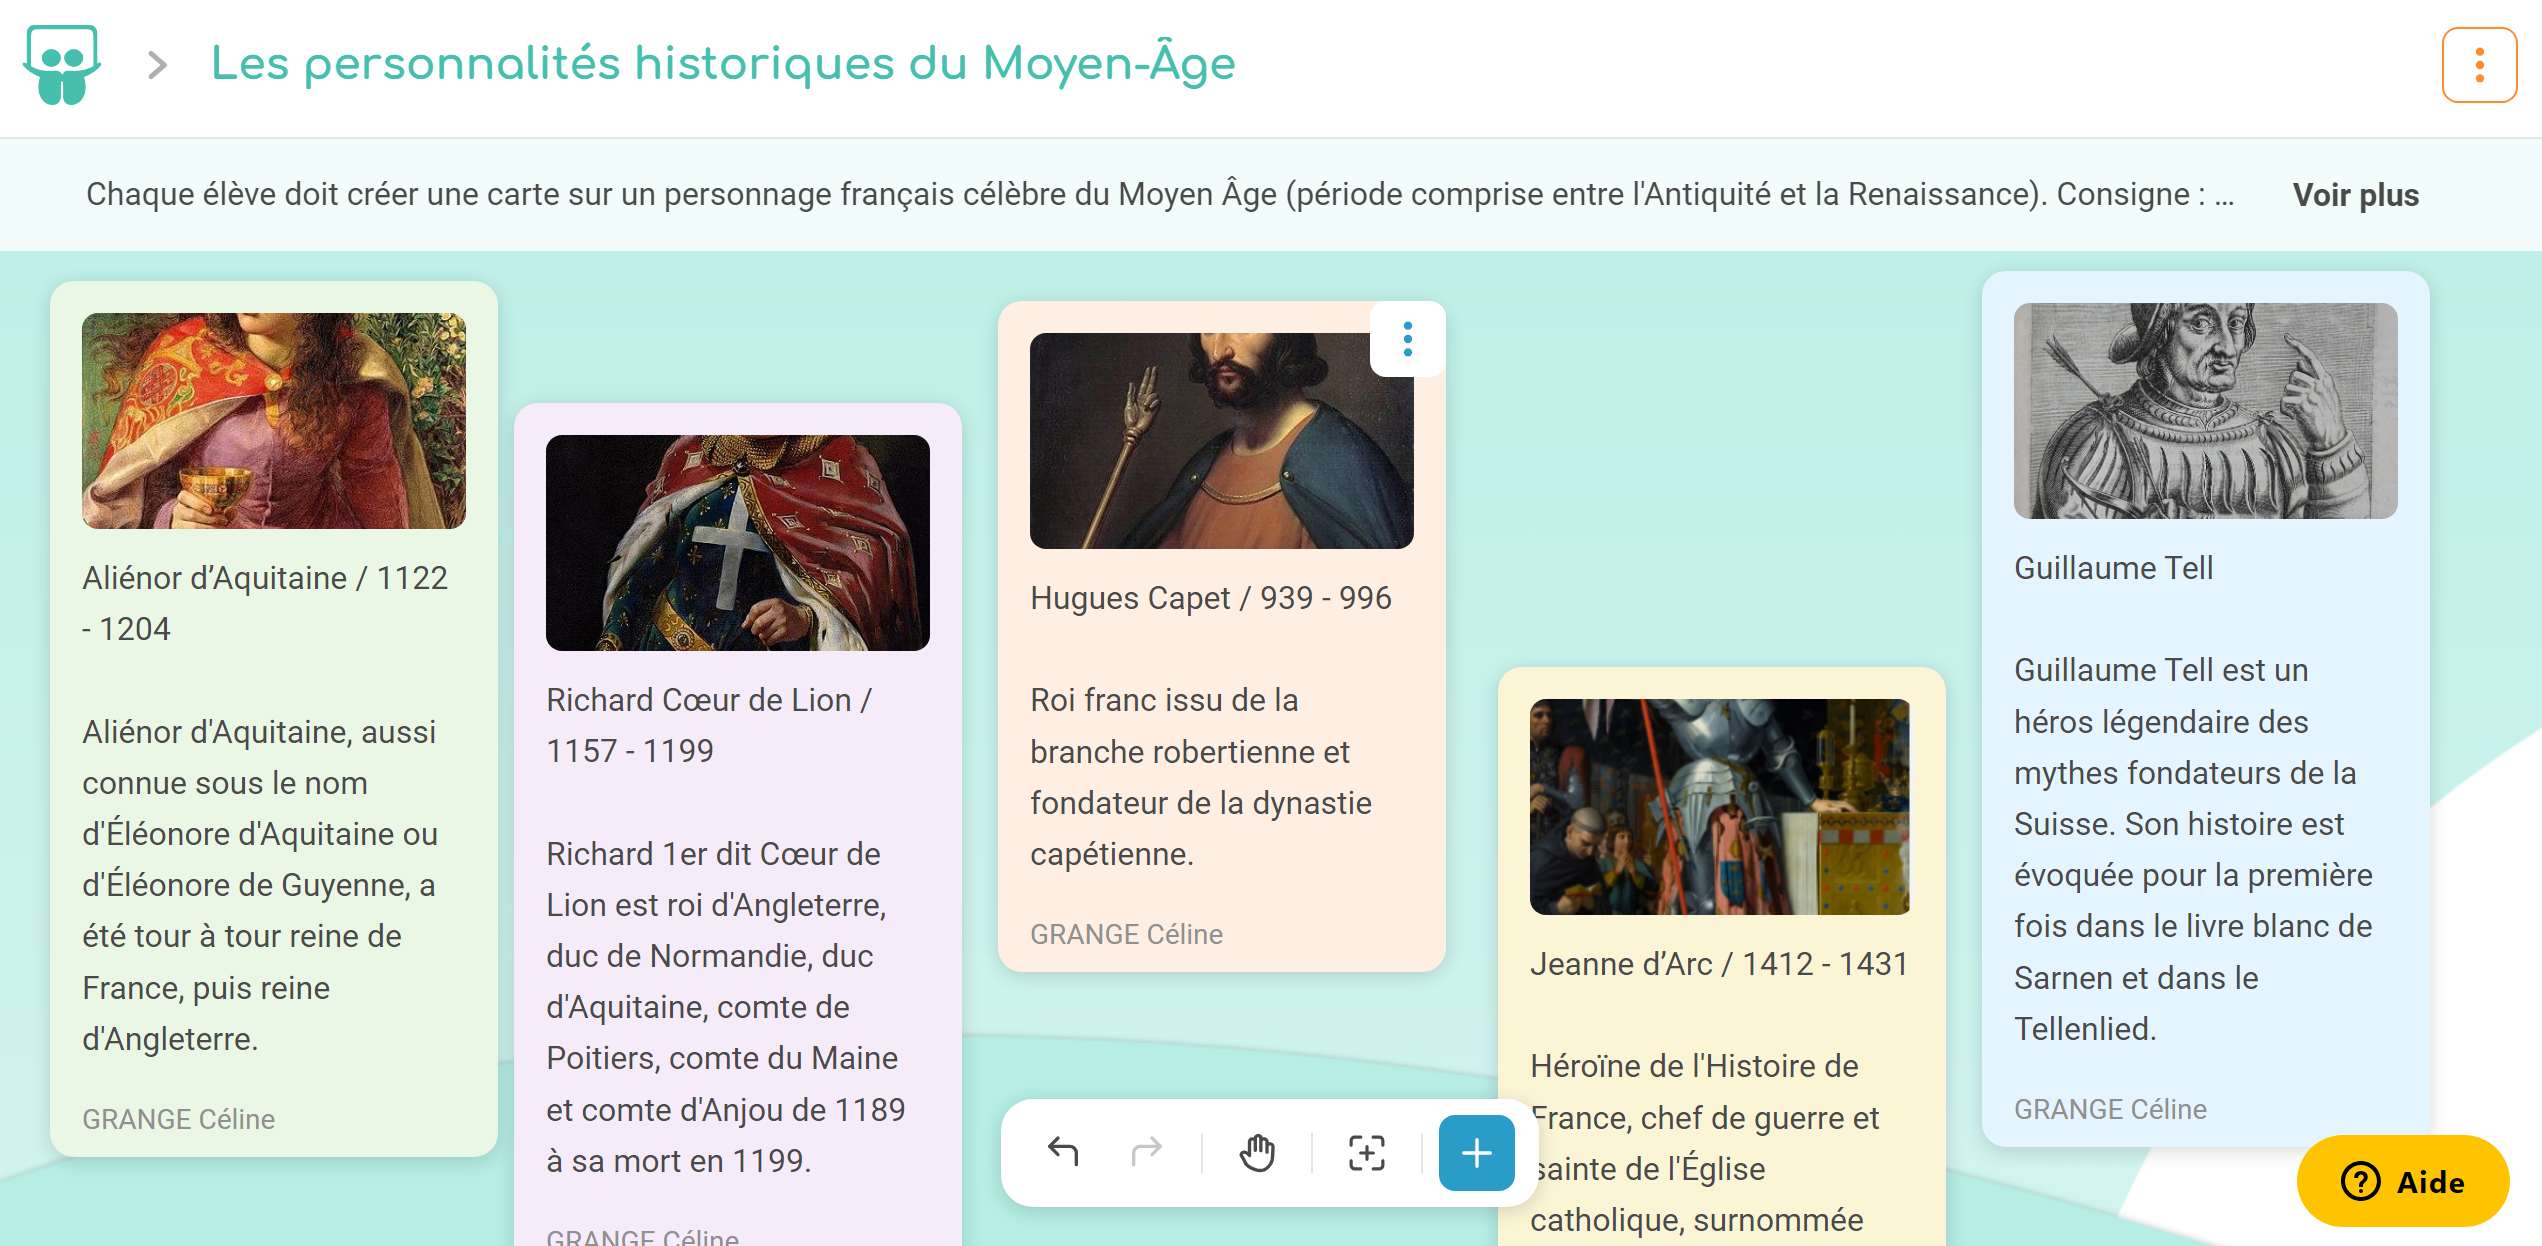
Task: Open Richard Cœur de Lion image
Action: pos(737,543)
